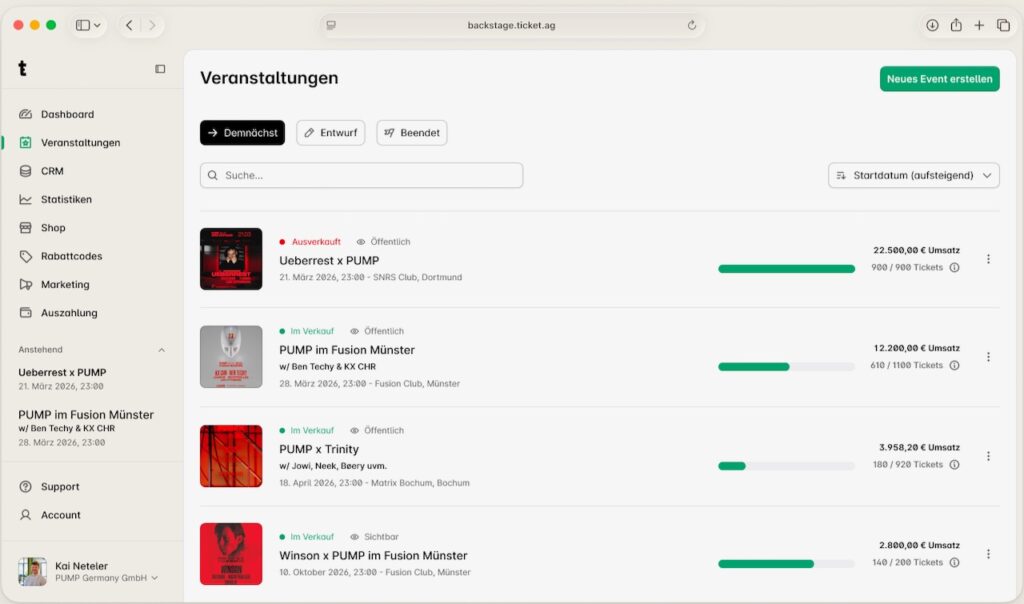Click the Rabattcodes tag icon
Screen dimensions: 1024x604
click(26, 256)
